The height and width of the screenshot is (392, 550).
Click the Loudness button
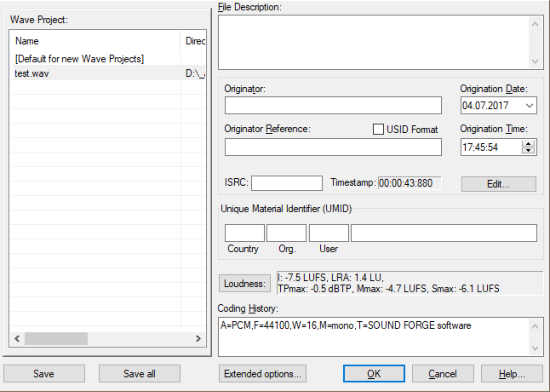click(x=245, y=283)
